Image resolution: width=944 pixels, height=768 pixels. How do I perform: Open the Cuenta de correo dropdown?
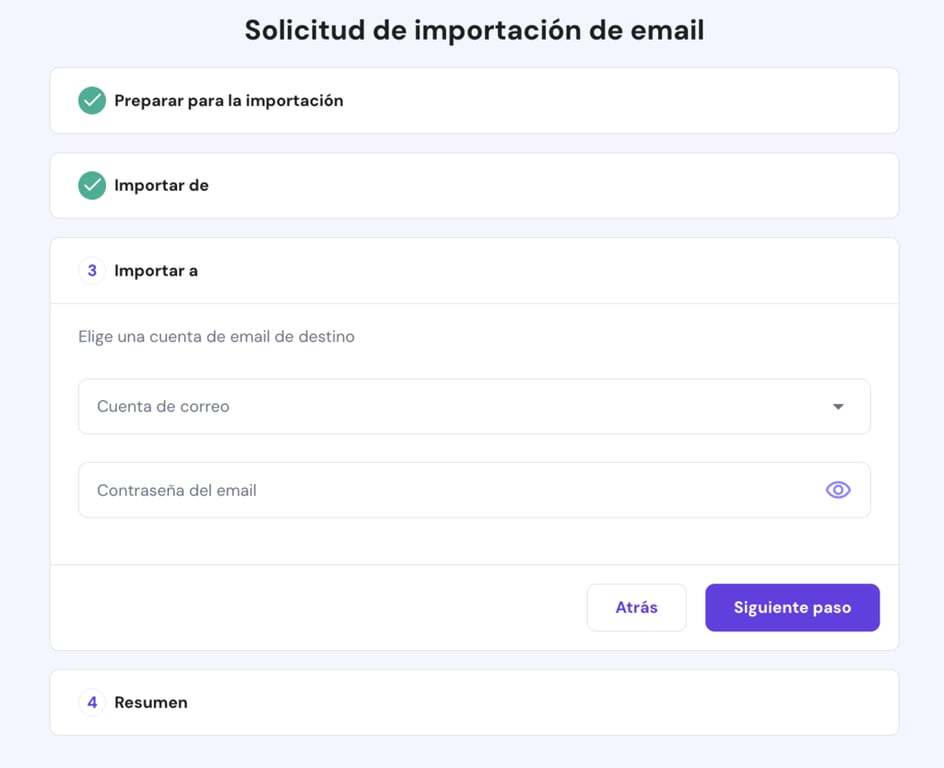[x=473, y=406]
